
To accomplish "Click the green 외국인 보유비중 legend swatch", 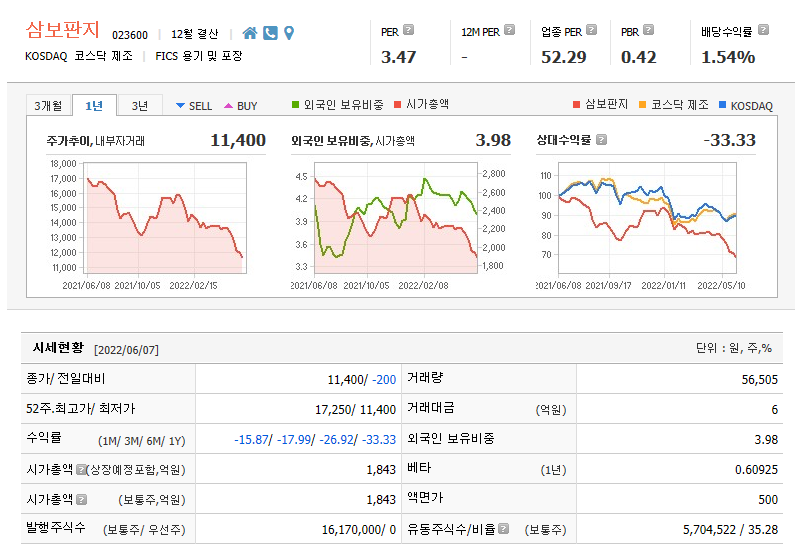I will [295, 104].
